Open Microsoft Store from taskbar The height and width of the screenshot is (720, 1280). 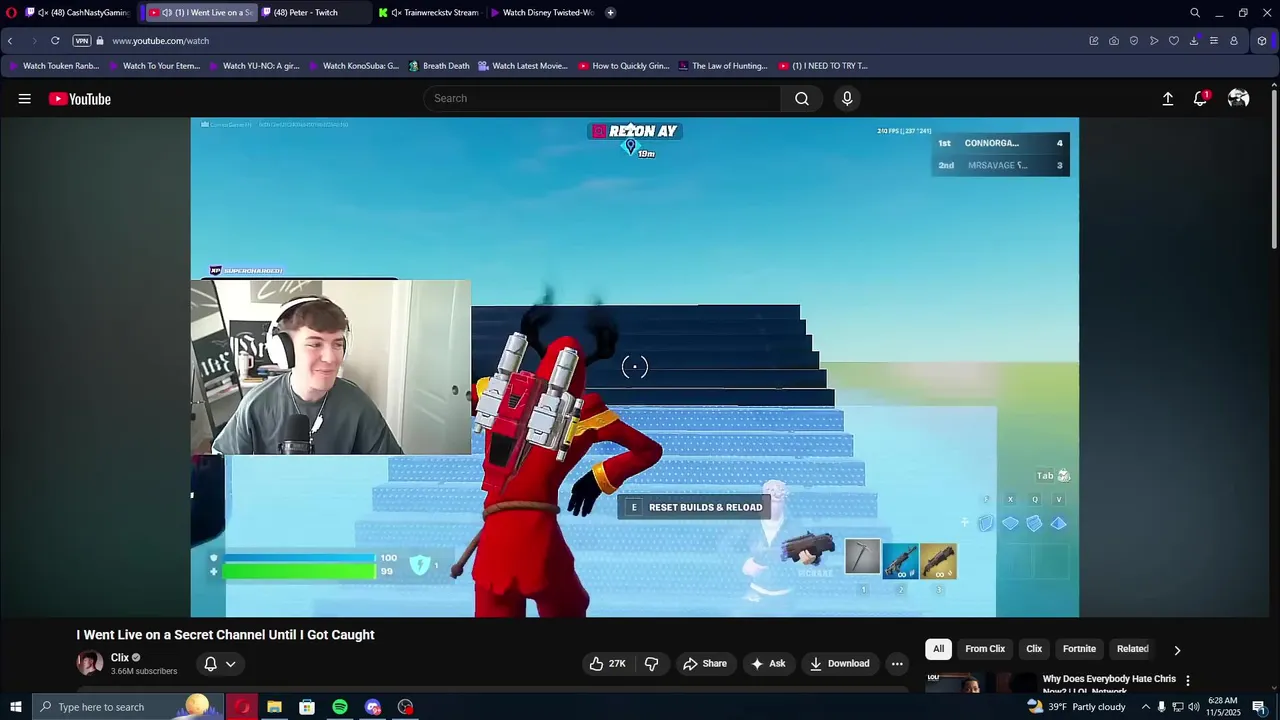(307, 707)
